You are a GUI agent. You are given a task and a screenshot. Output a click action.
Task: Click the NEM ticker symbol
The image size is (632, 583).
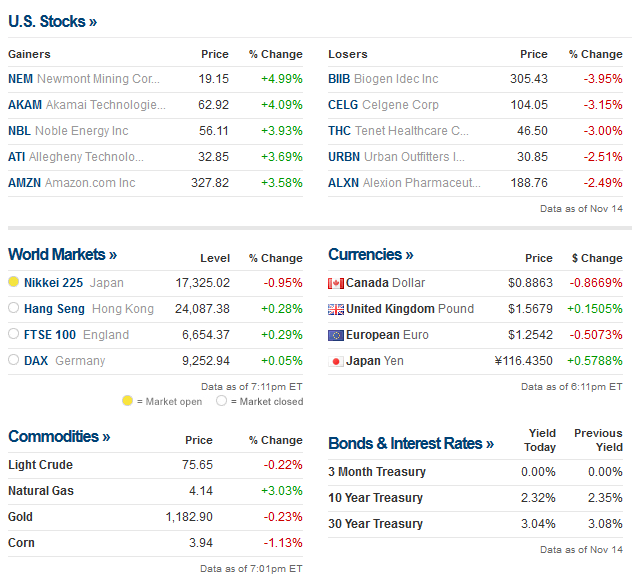tap(20, 79)
